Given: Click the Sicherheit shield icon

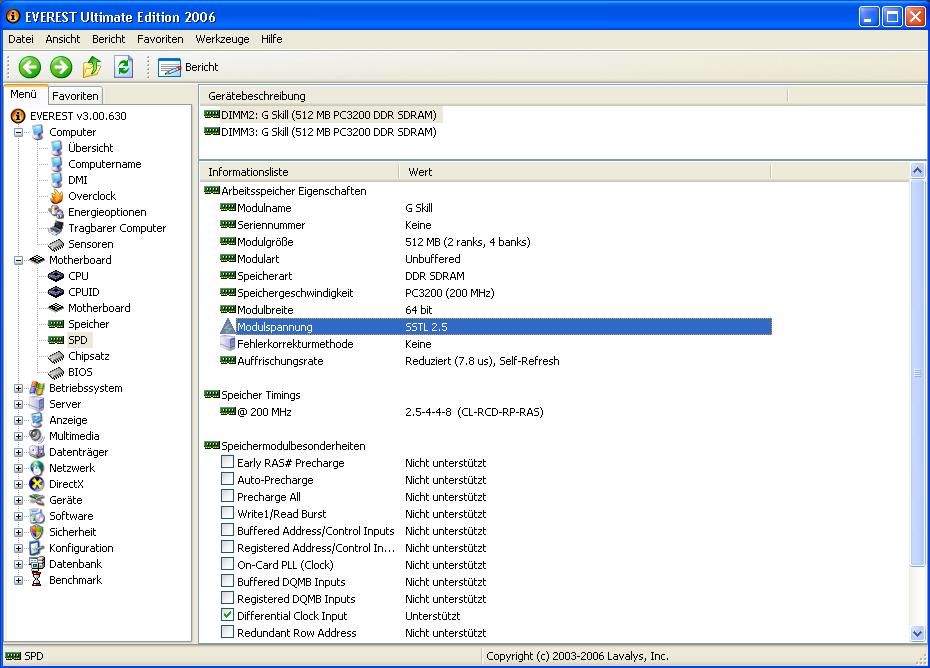Looking at the screenshot, I should pyautogui.click(x=37, y=532).
